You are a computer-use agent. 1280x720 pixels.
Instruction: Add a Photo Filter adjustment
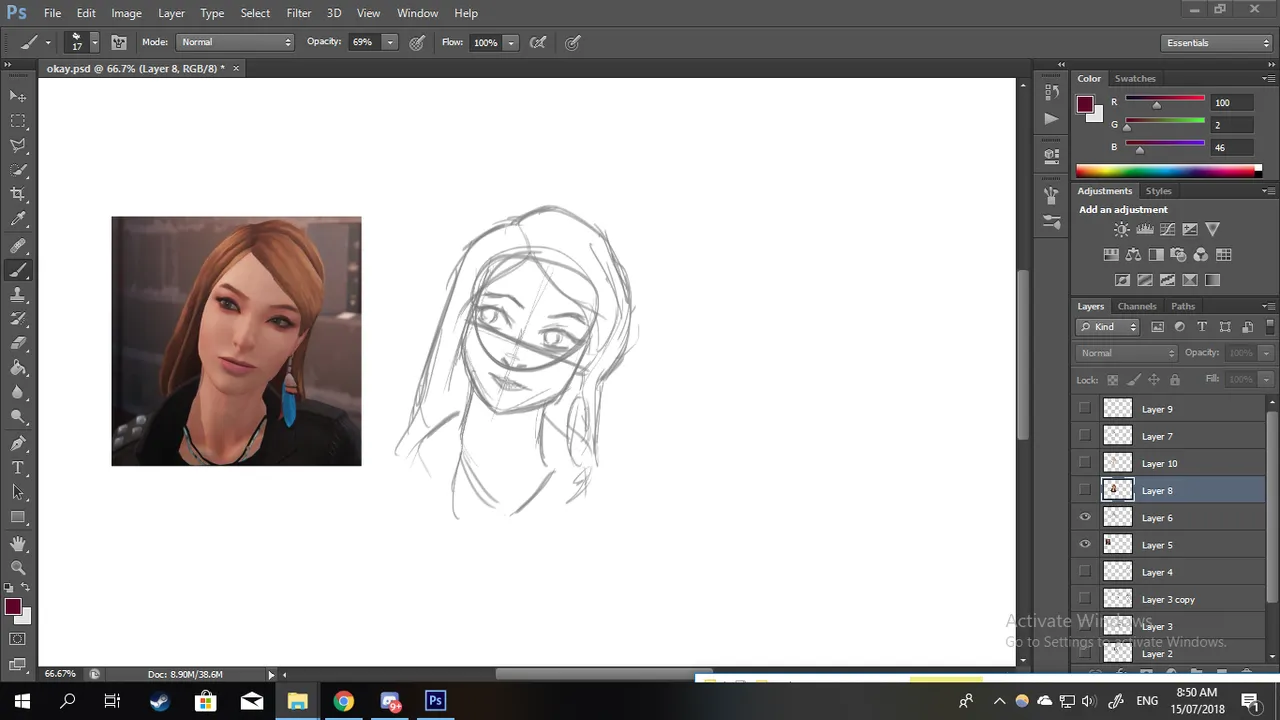(x=1178, y=255)
